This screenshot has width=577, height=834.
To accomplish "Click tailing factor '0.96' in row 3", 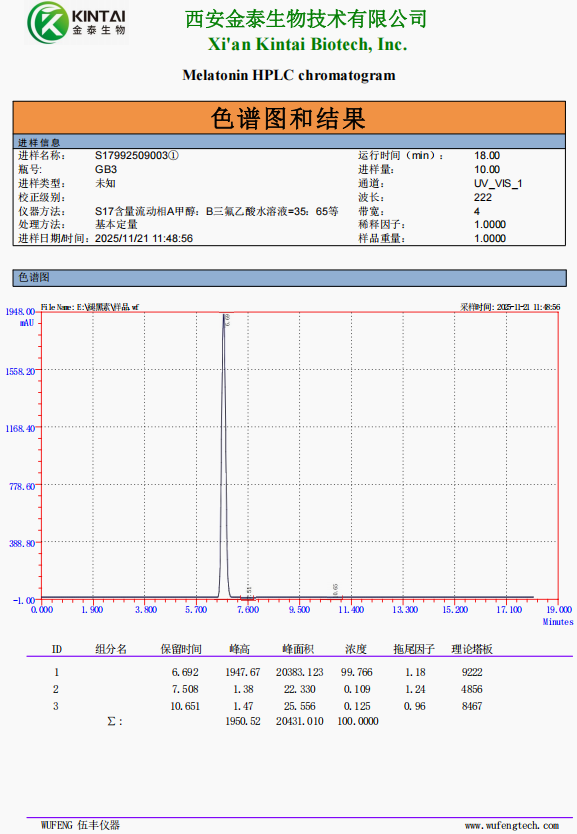I will (414, 706).
